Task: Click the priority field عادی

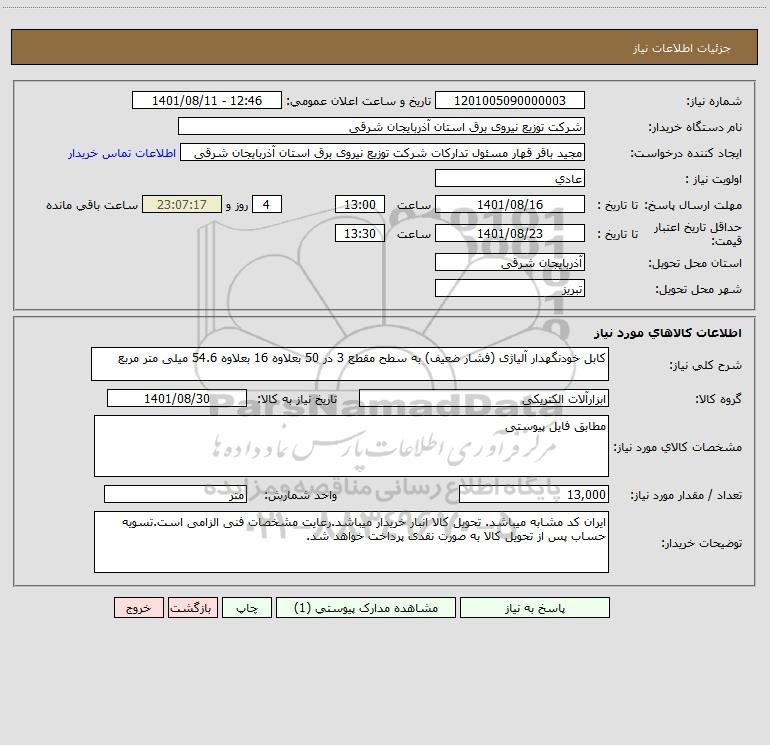Action: (510, 178)
